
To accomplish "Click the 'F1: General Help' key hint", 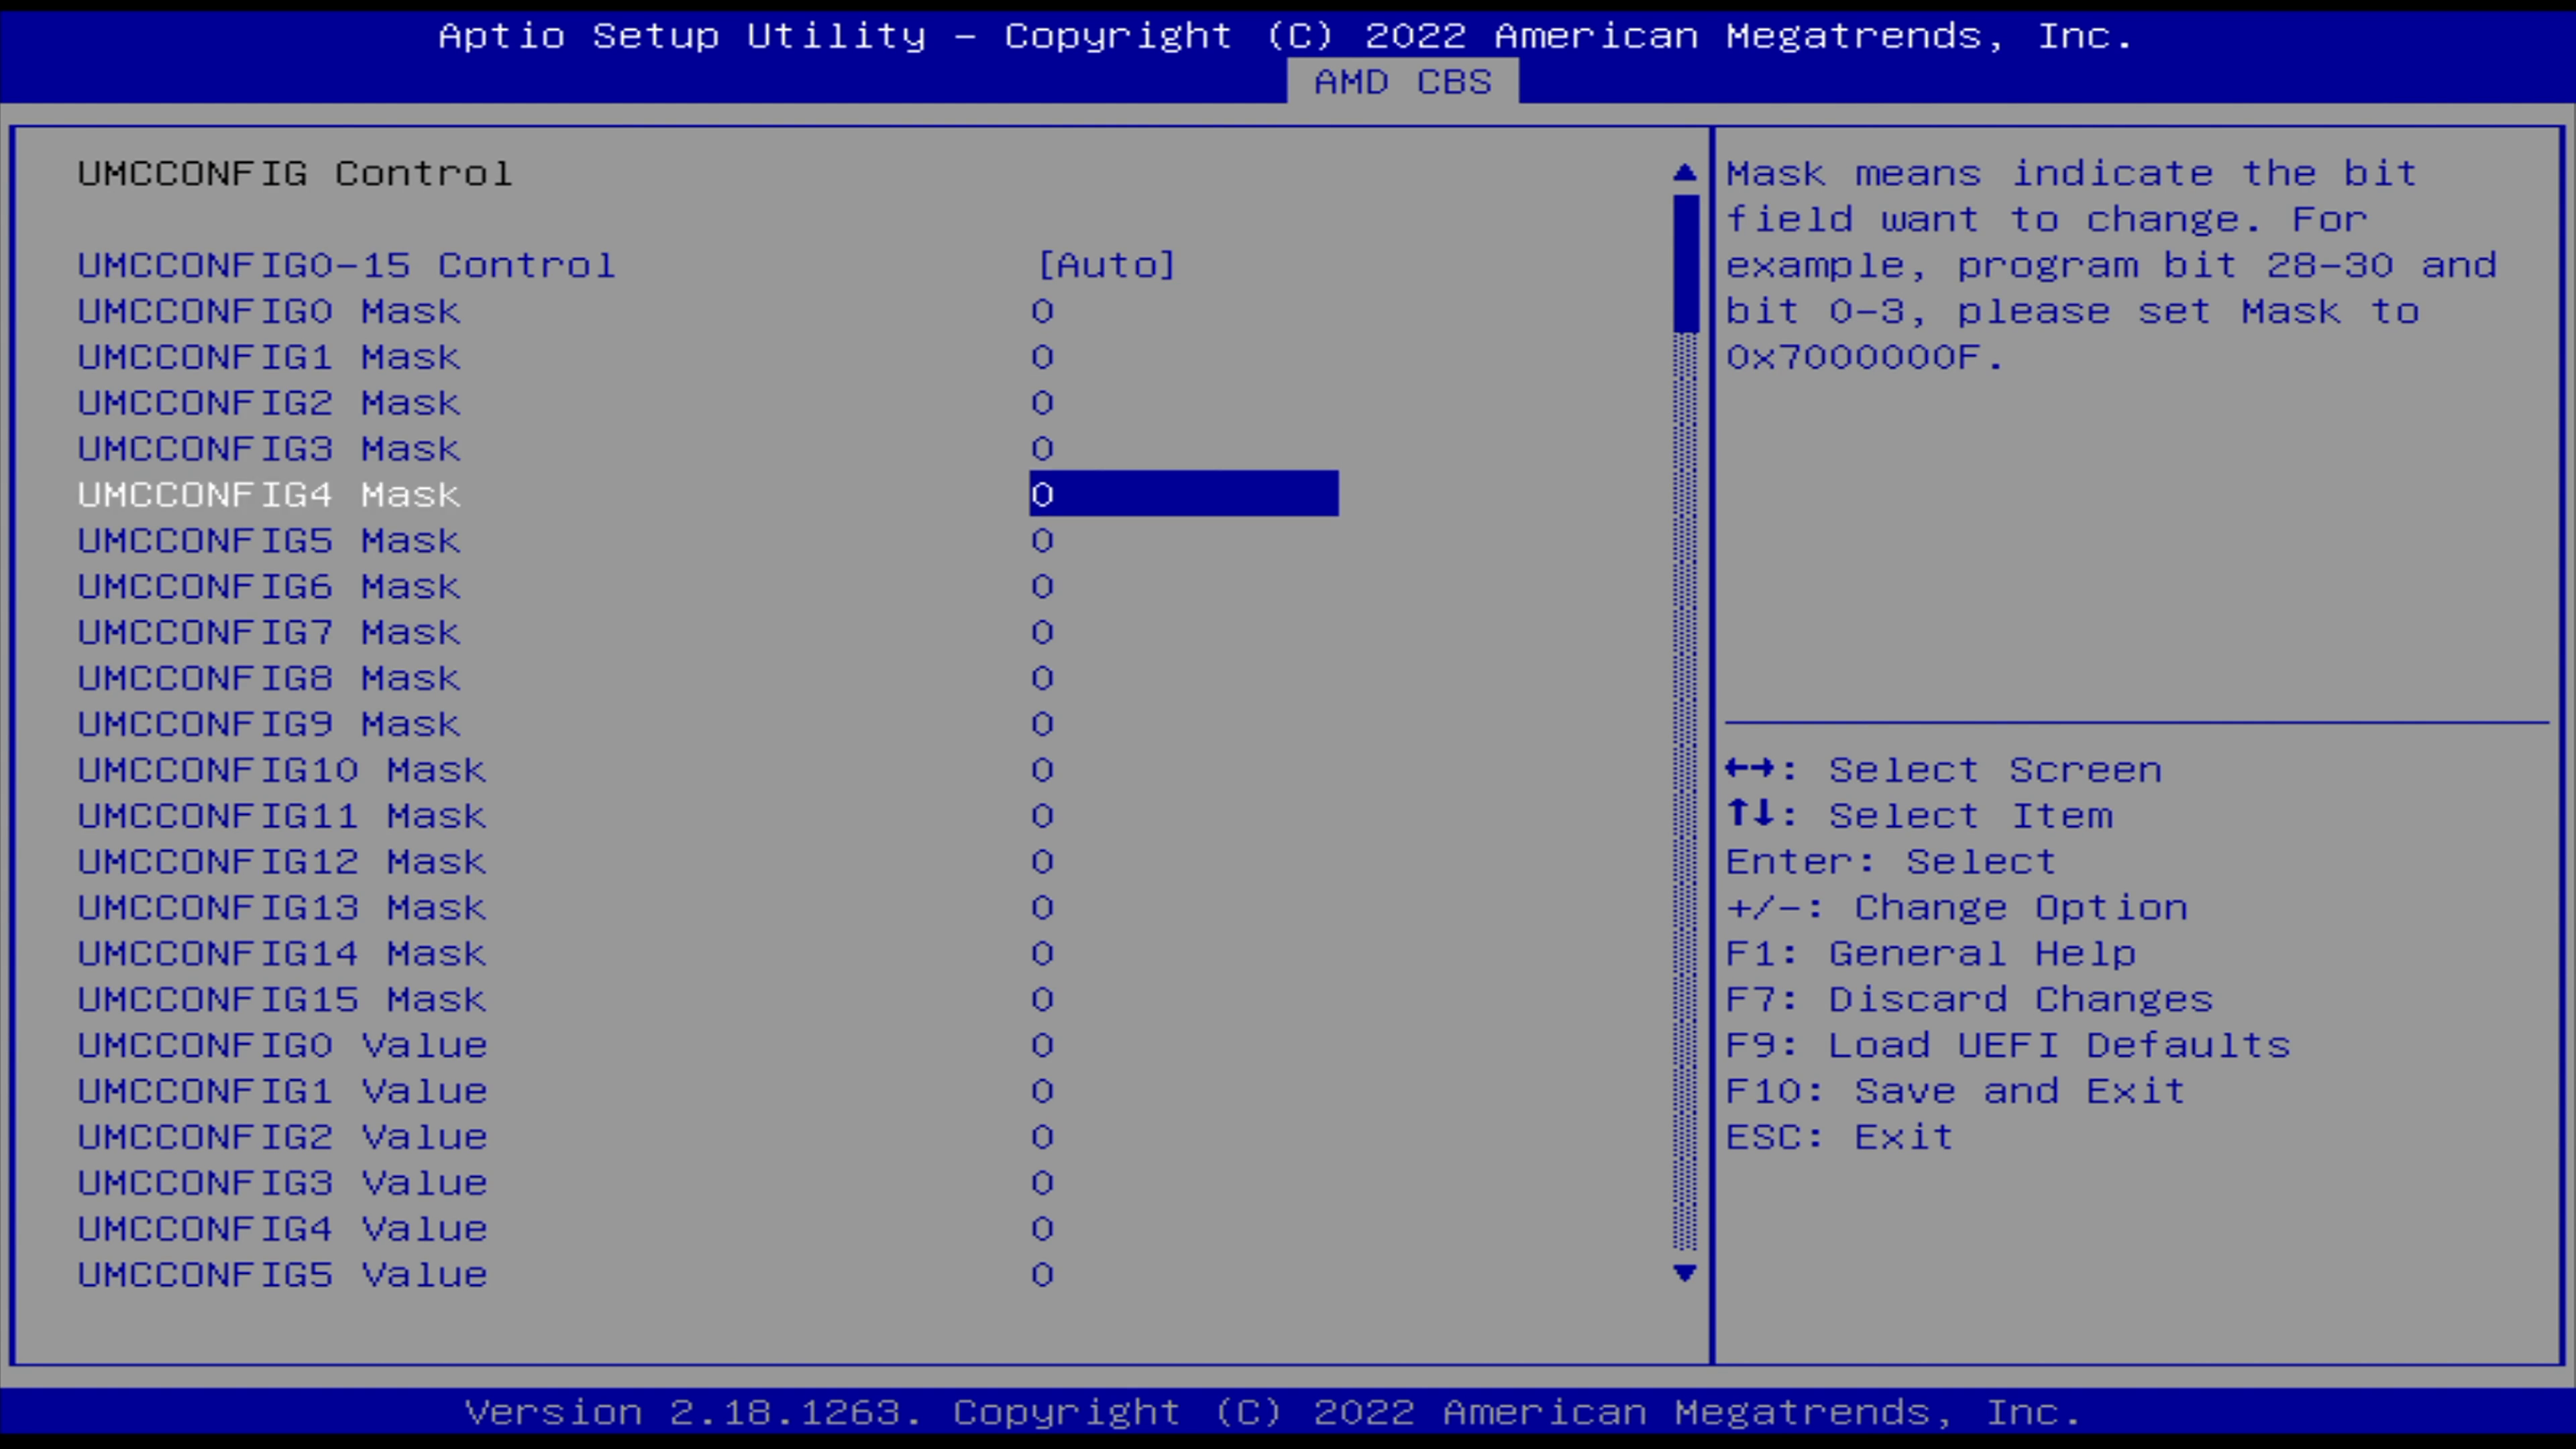I will [x=1931, y=954].
